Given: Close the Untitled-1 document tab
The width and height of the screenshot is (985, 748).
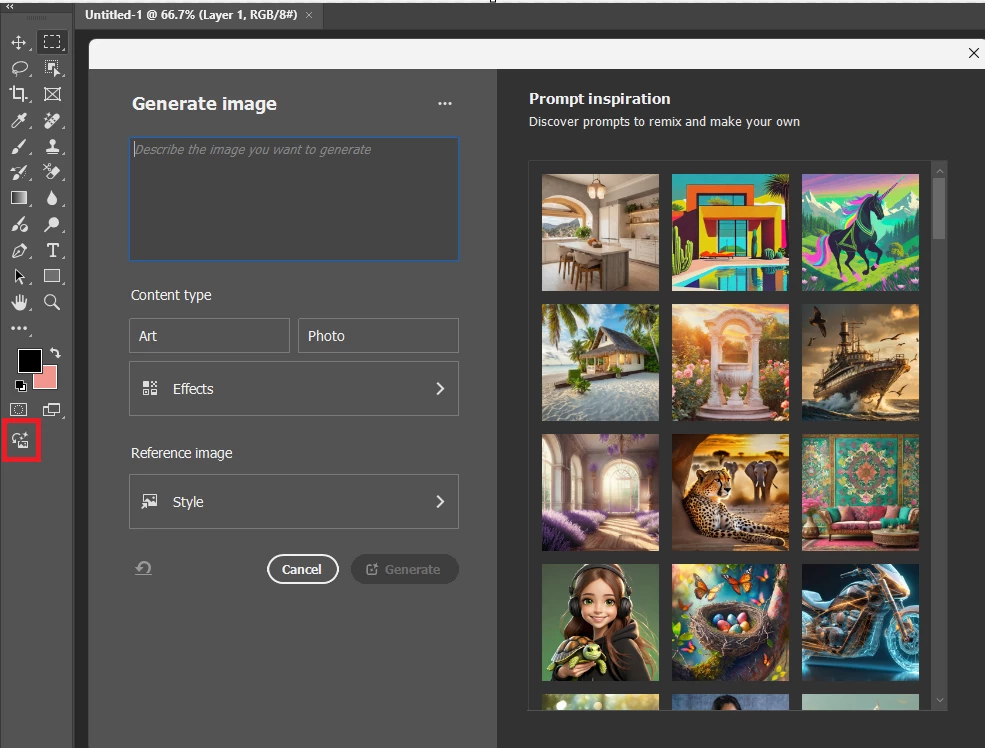Looking at the screenshot, I should pos(309,15).
